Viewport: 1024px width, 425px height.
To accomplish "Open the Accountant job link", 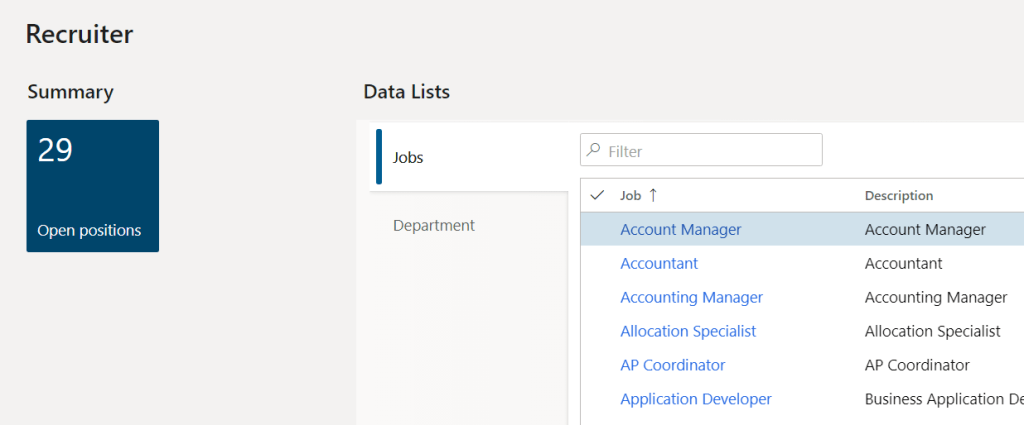I will [659, 264].
